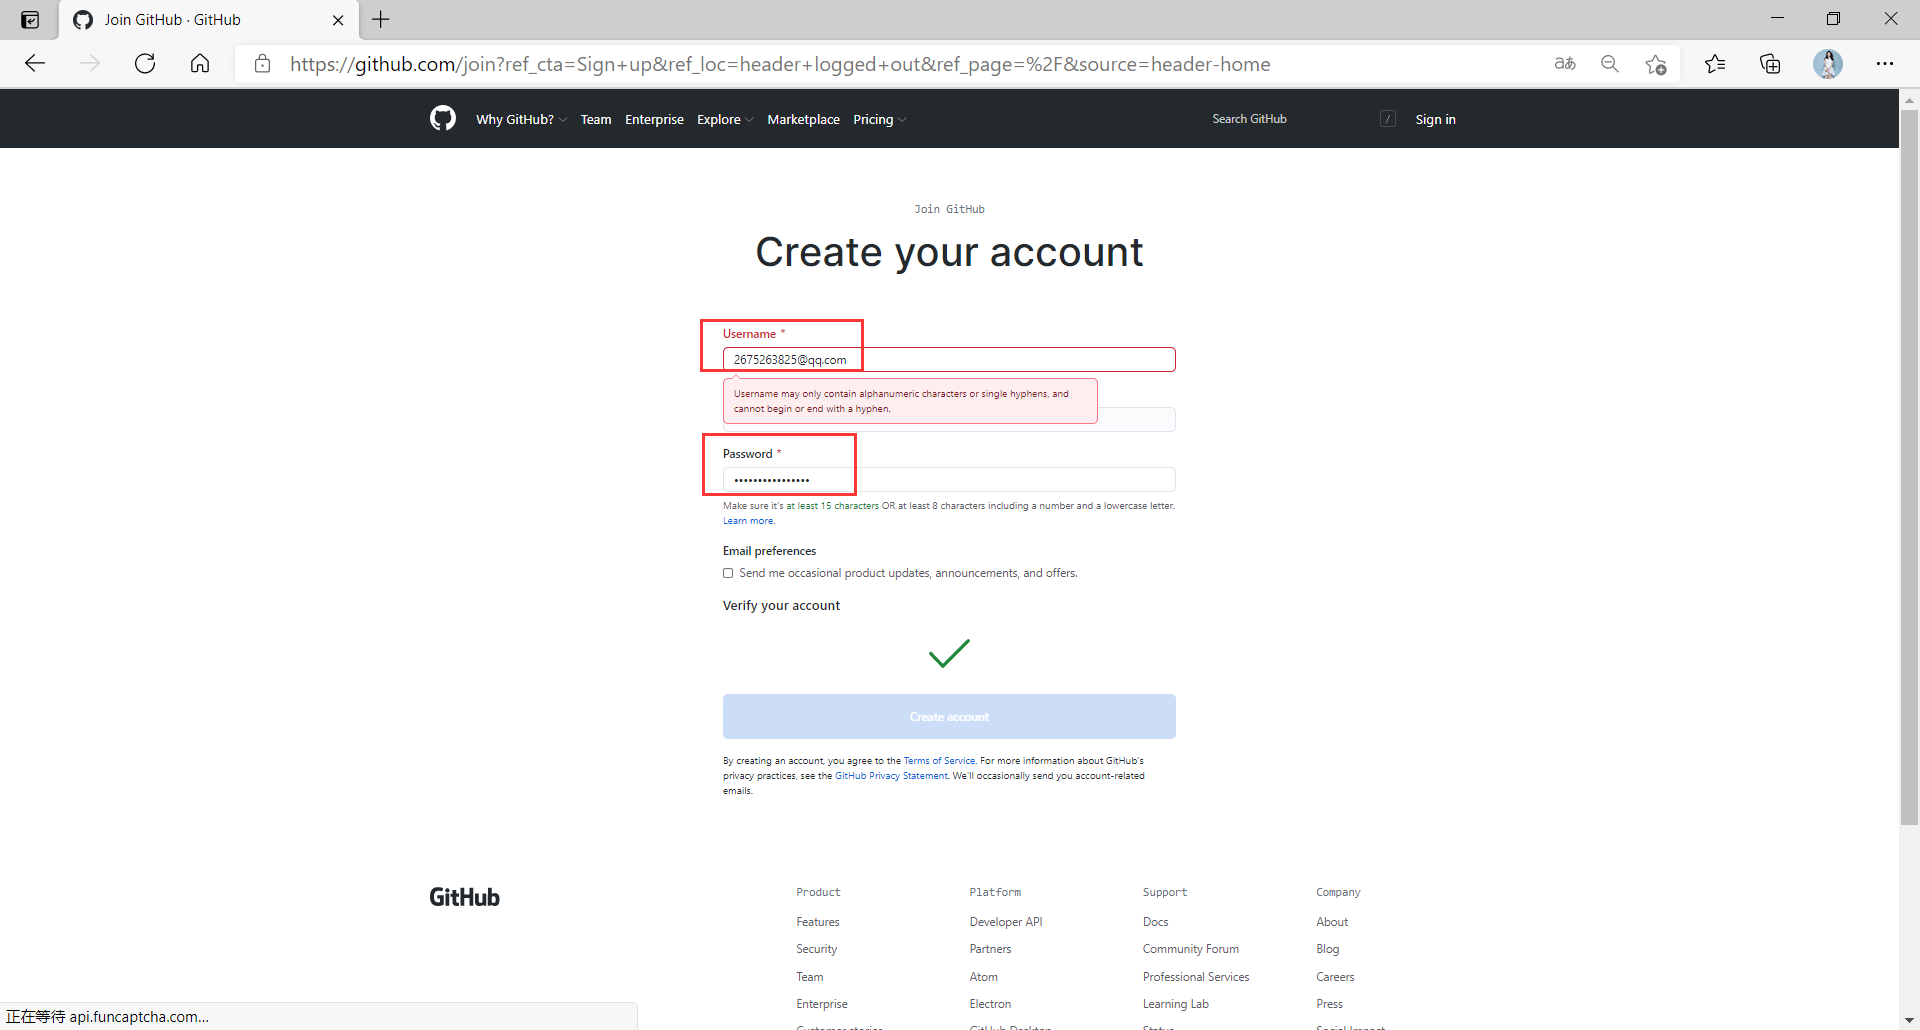The image size is (1920, 1030).
Task: Click the GitHub octocat logo in header
Action: coord(443,118)
